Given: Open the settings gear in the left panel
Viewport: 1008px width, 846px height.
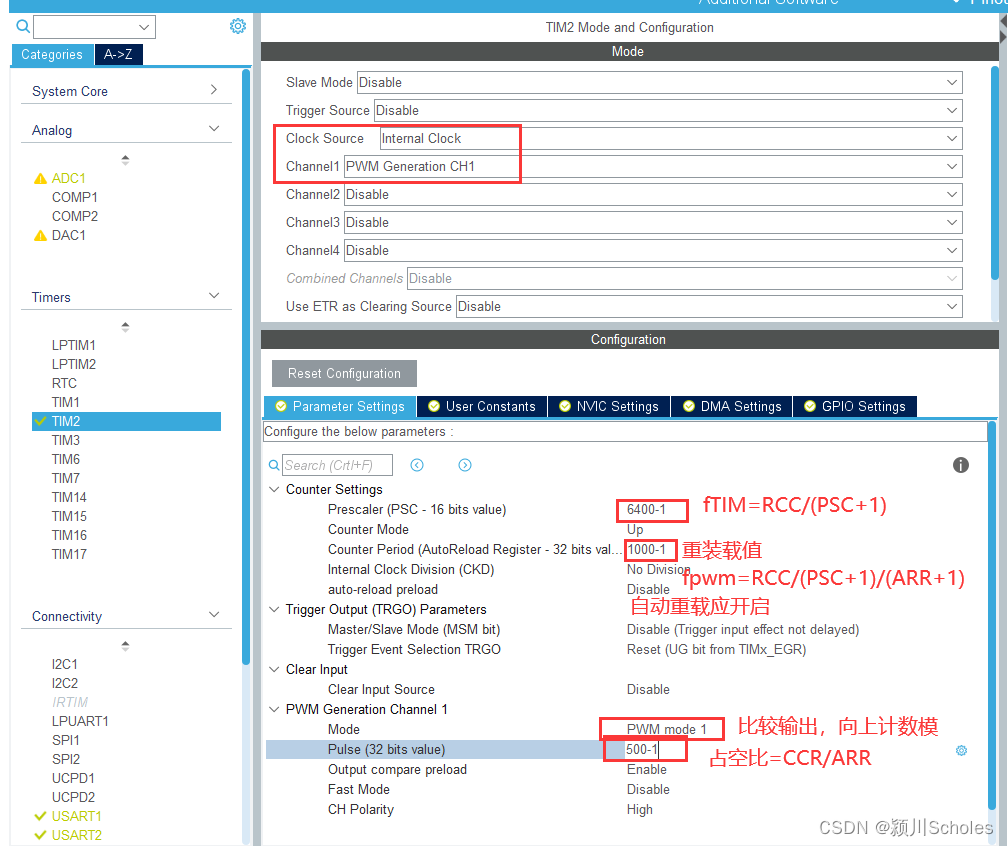Looking at the screenshot, I should tap(237, 25).
